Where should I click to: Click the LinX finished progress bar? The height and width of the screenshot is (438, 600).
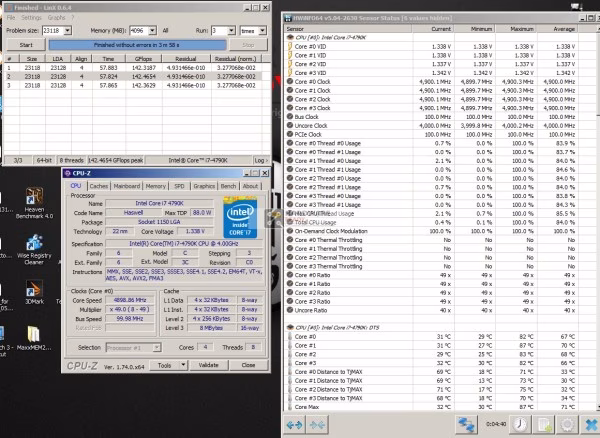click(137, 45)
